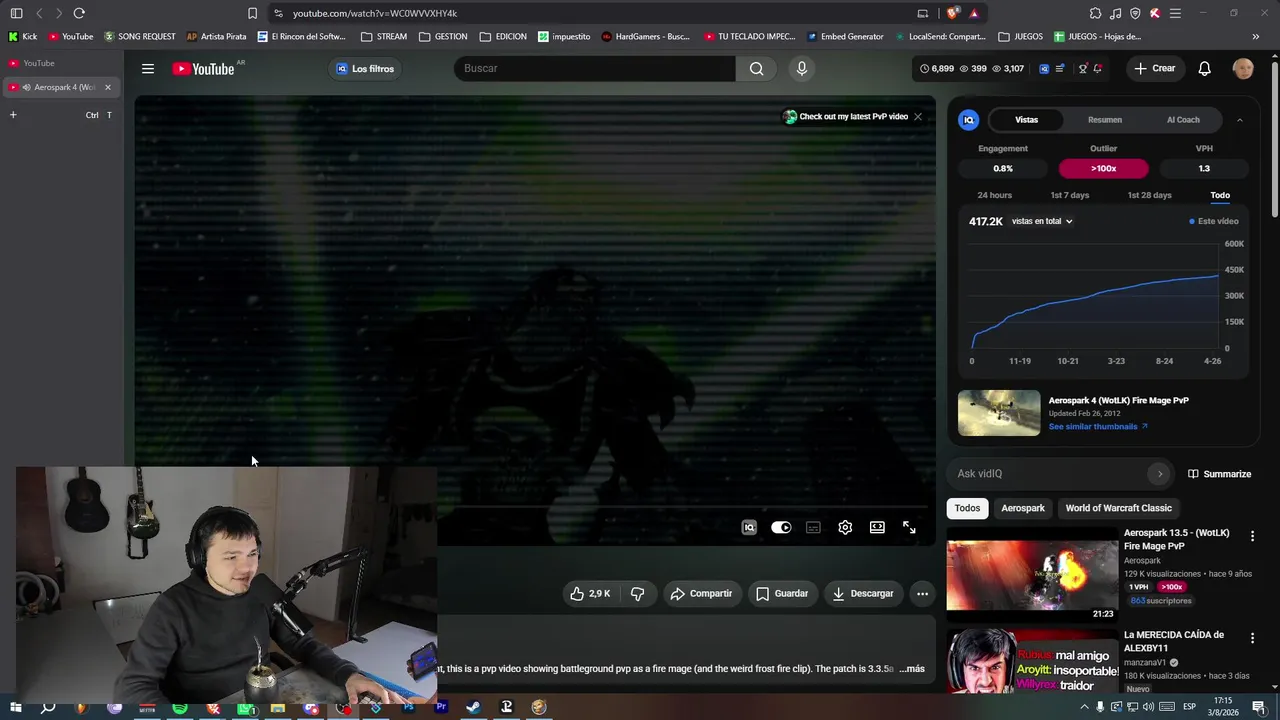Download the video with Descargar
The image size is (1280, 720).
tap(862, 594)
